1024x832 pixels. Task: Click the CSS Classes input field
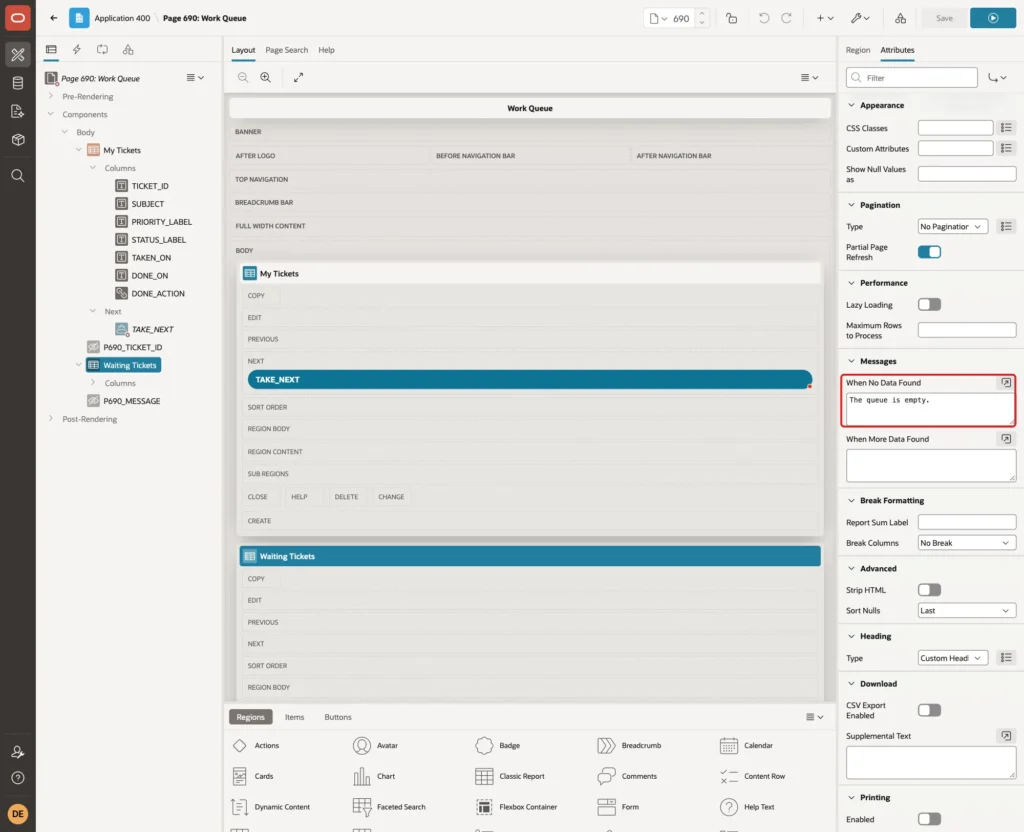coord(955,128)
